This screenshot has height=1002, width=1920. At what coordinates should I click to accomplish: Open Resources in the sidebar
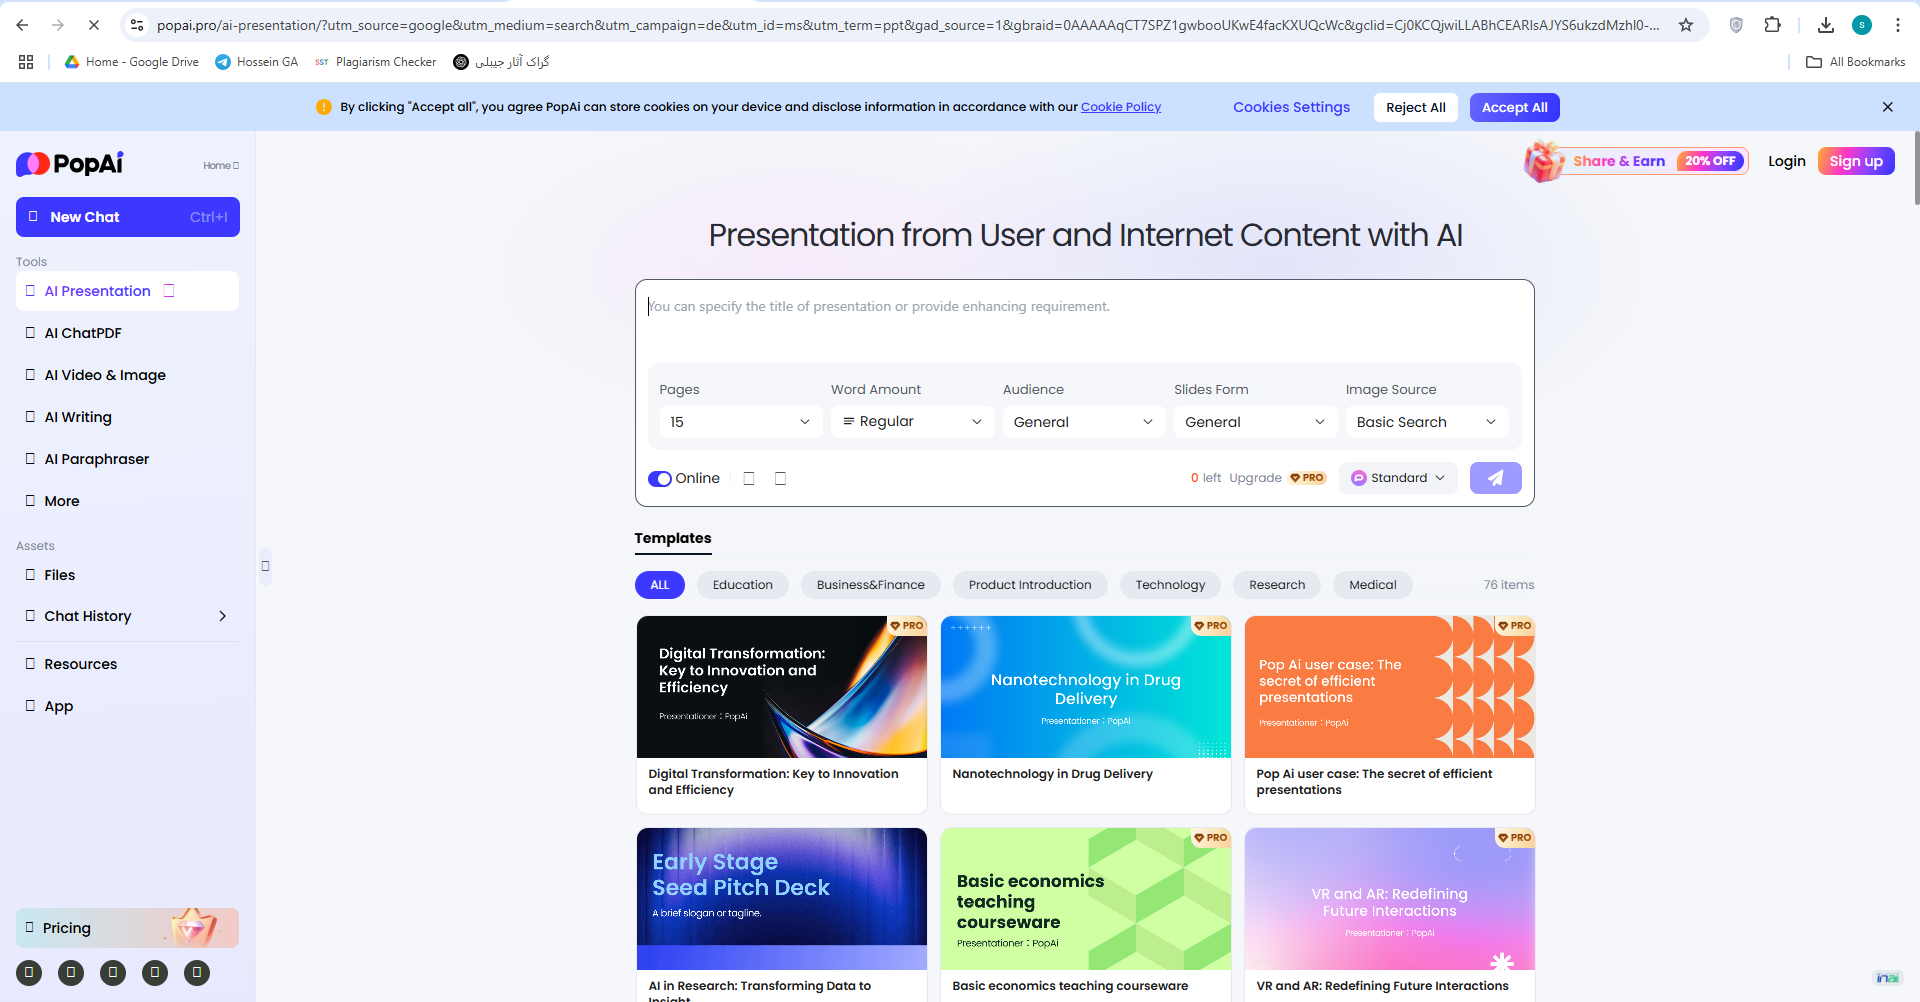[x=127, y=664]
